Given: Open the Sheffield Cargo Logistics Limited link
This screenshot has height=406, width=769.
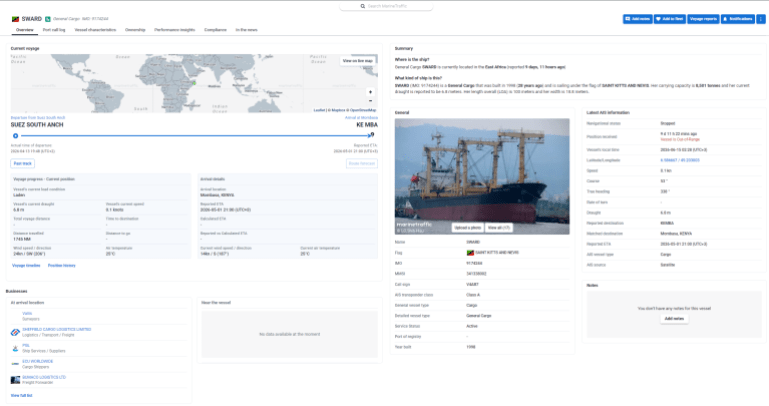Looking at the screenshot, I should pos(56,330).
